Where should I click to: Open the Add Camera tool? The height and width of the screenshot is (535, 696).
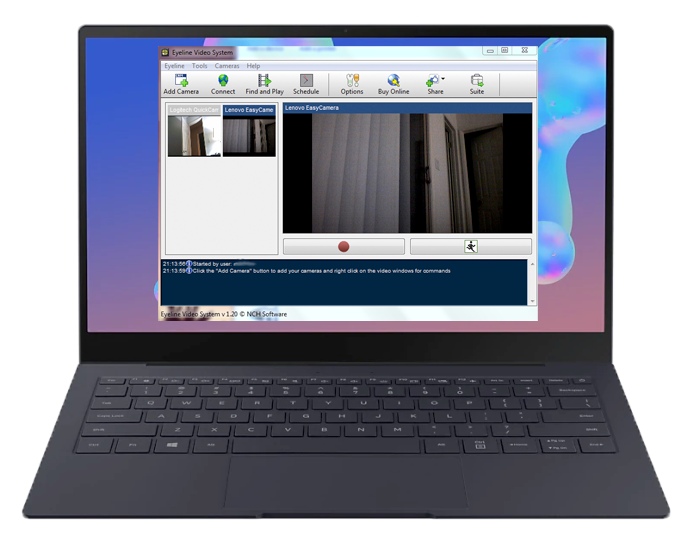[181, 84]
